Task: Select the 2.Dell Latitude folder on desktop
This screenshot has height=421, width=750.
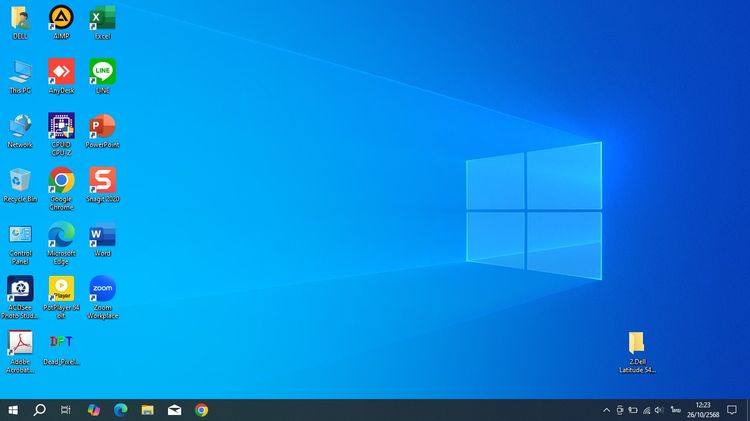Action: tap(636, 344)
